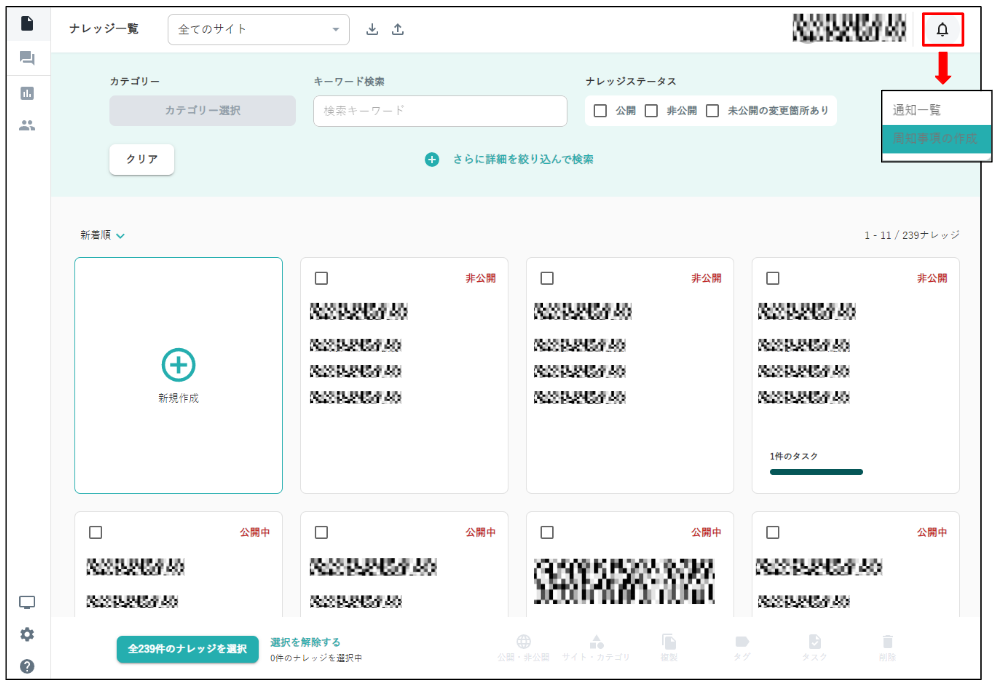The width and height of the screenshot is (1001, 684).
Task: Tick the 非公開 status checkbox
Action: tap(651, 111)
